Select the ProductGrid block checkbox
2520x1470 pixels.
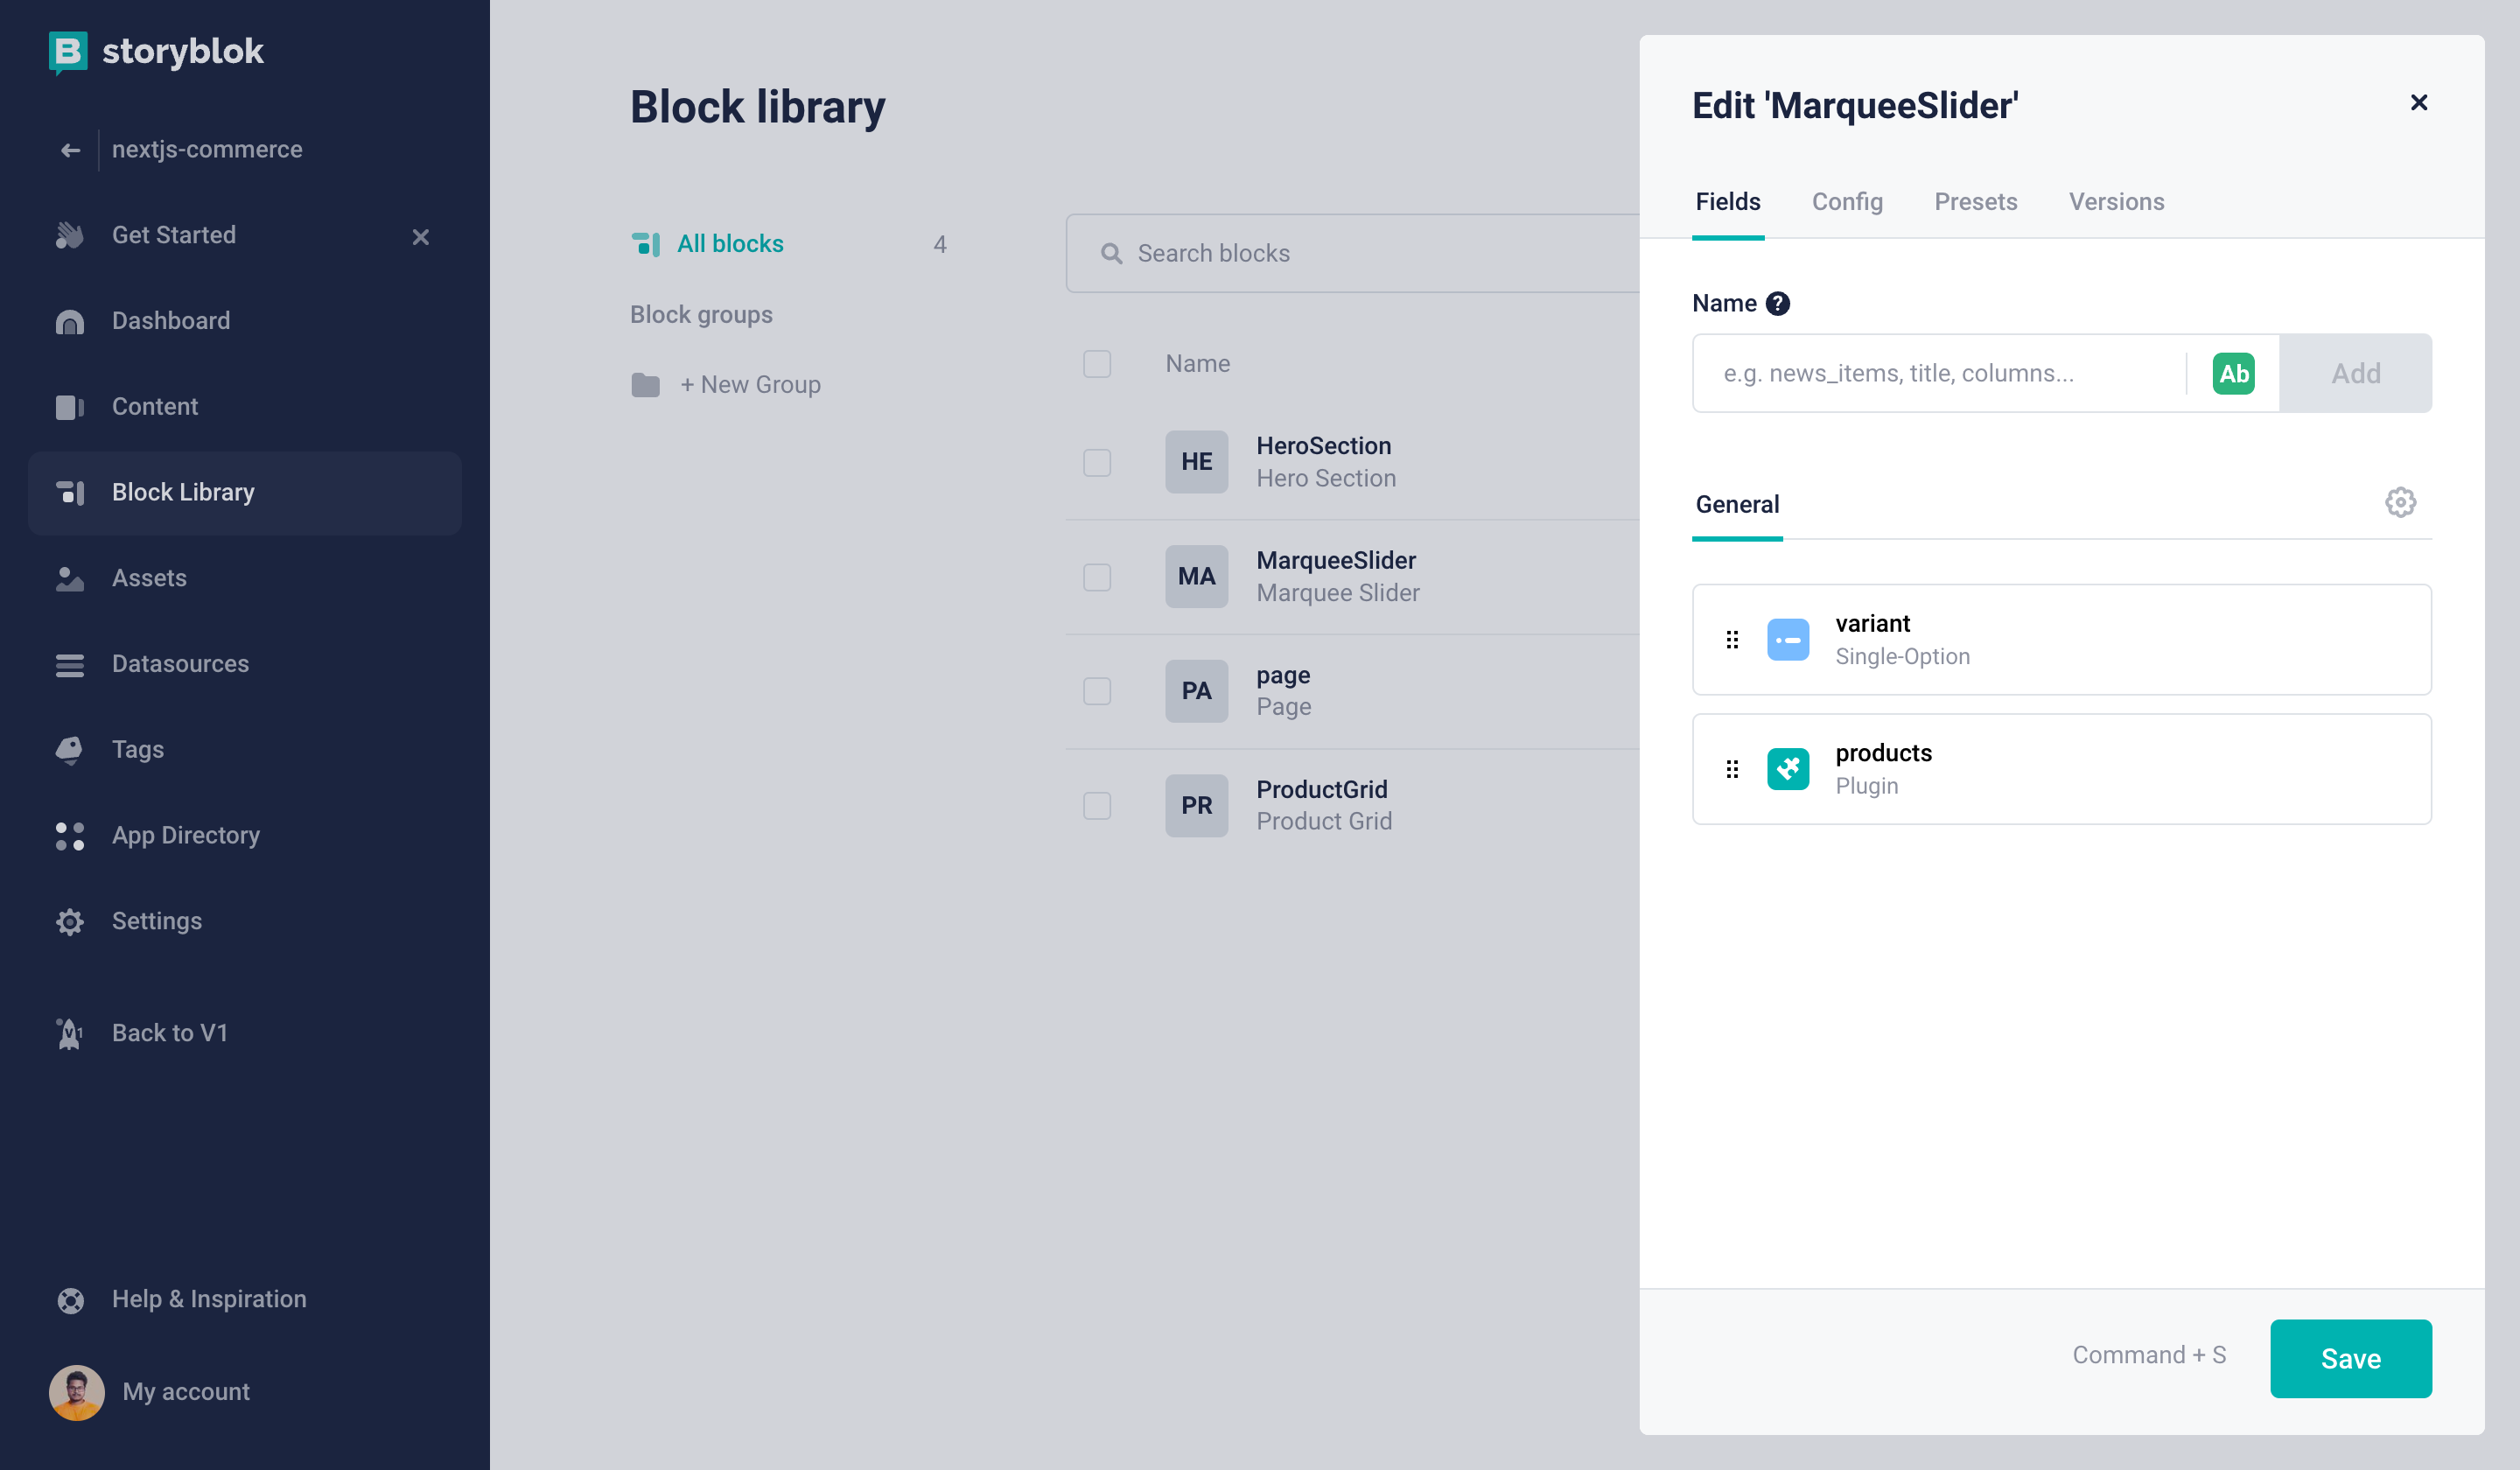pos(1097,806)
